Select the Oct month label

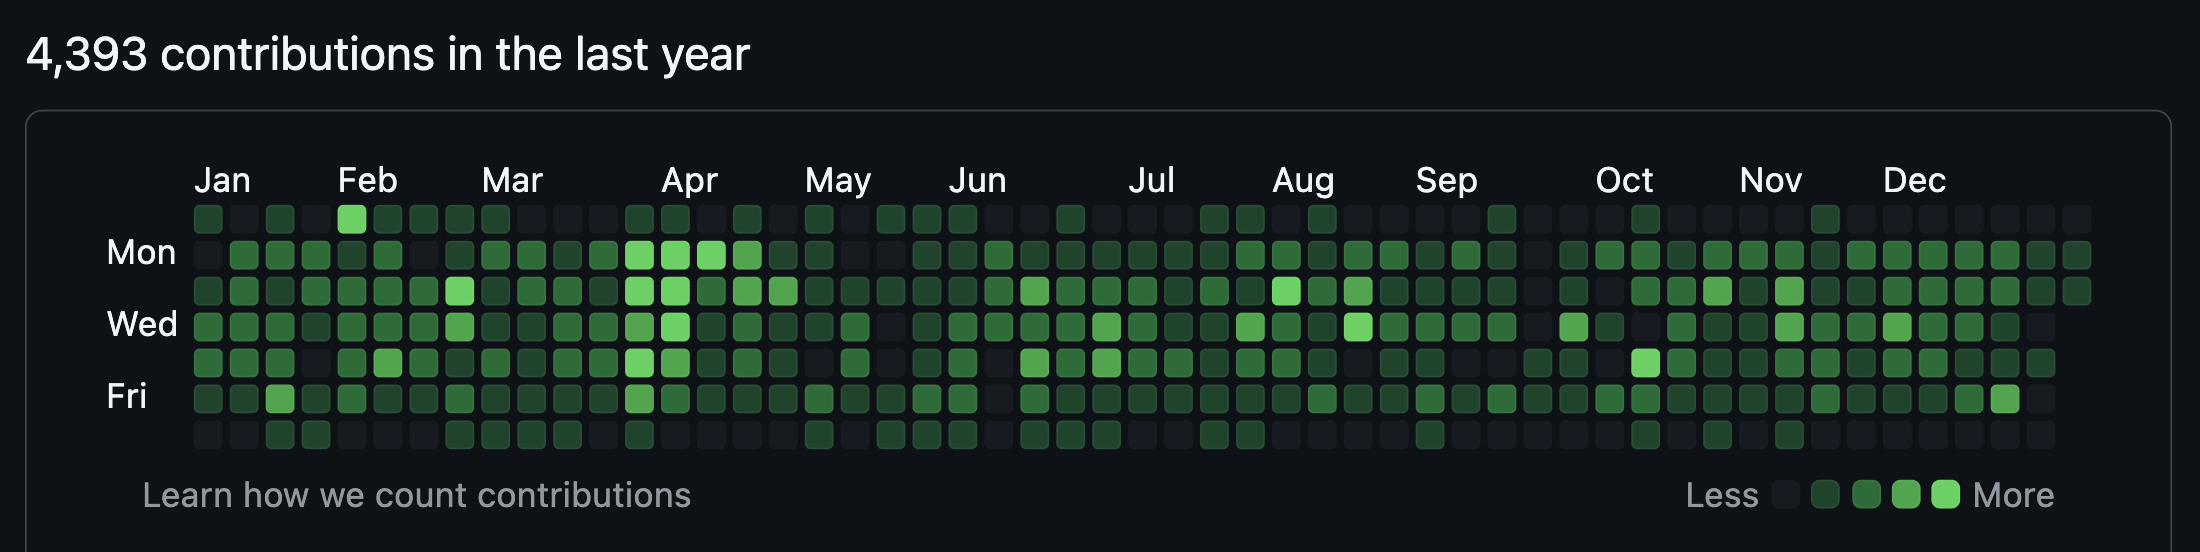tap(1624, 180)
